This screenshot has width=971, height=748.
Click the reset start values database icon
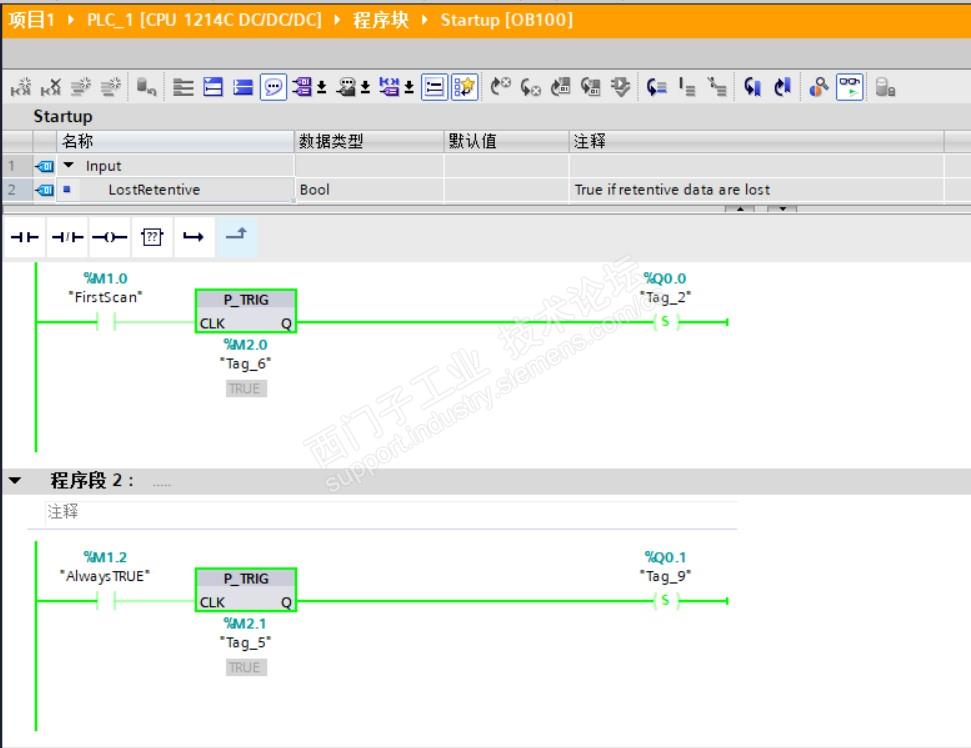click(x=146, y=87)
